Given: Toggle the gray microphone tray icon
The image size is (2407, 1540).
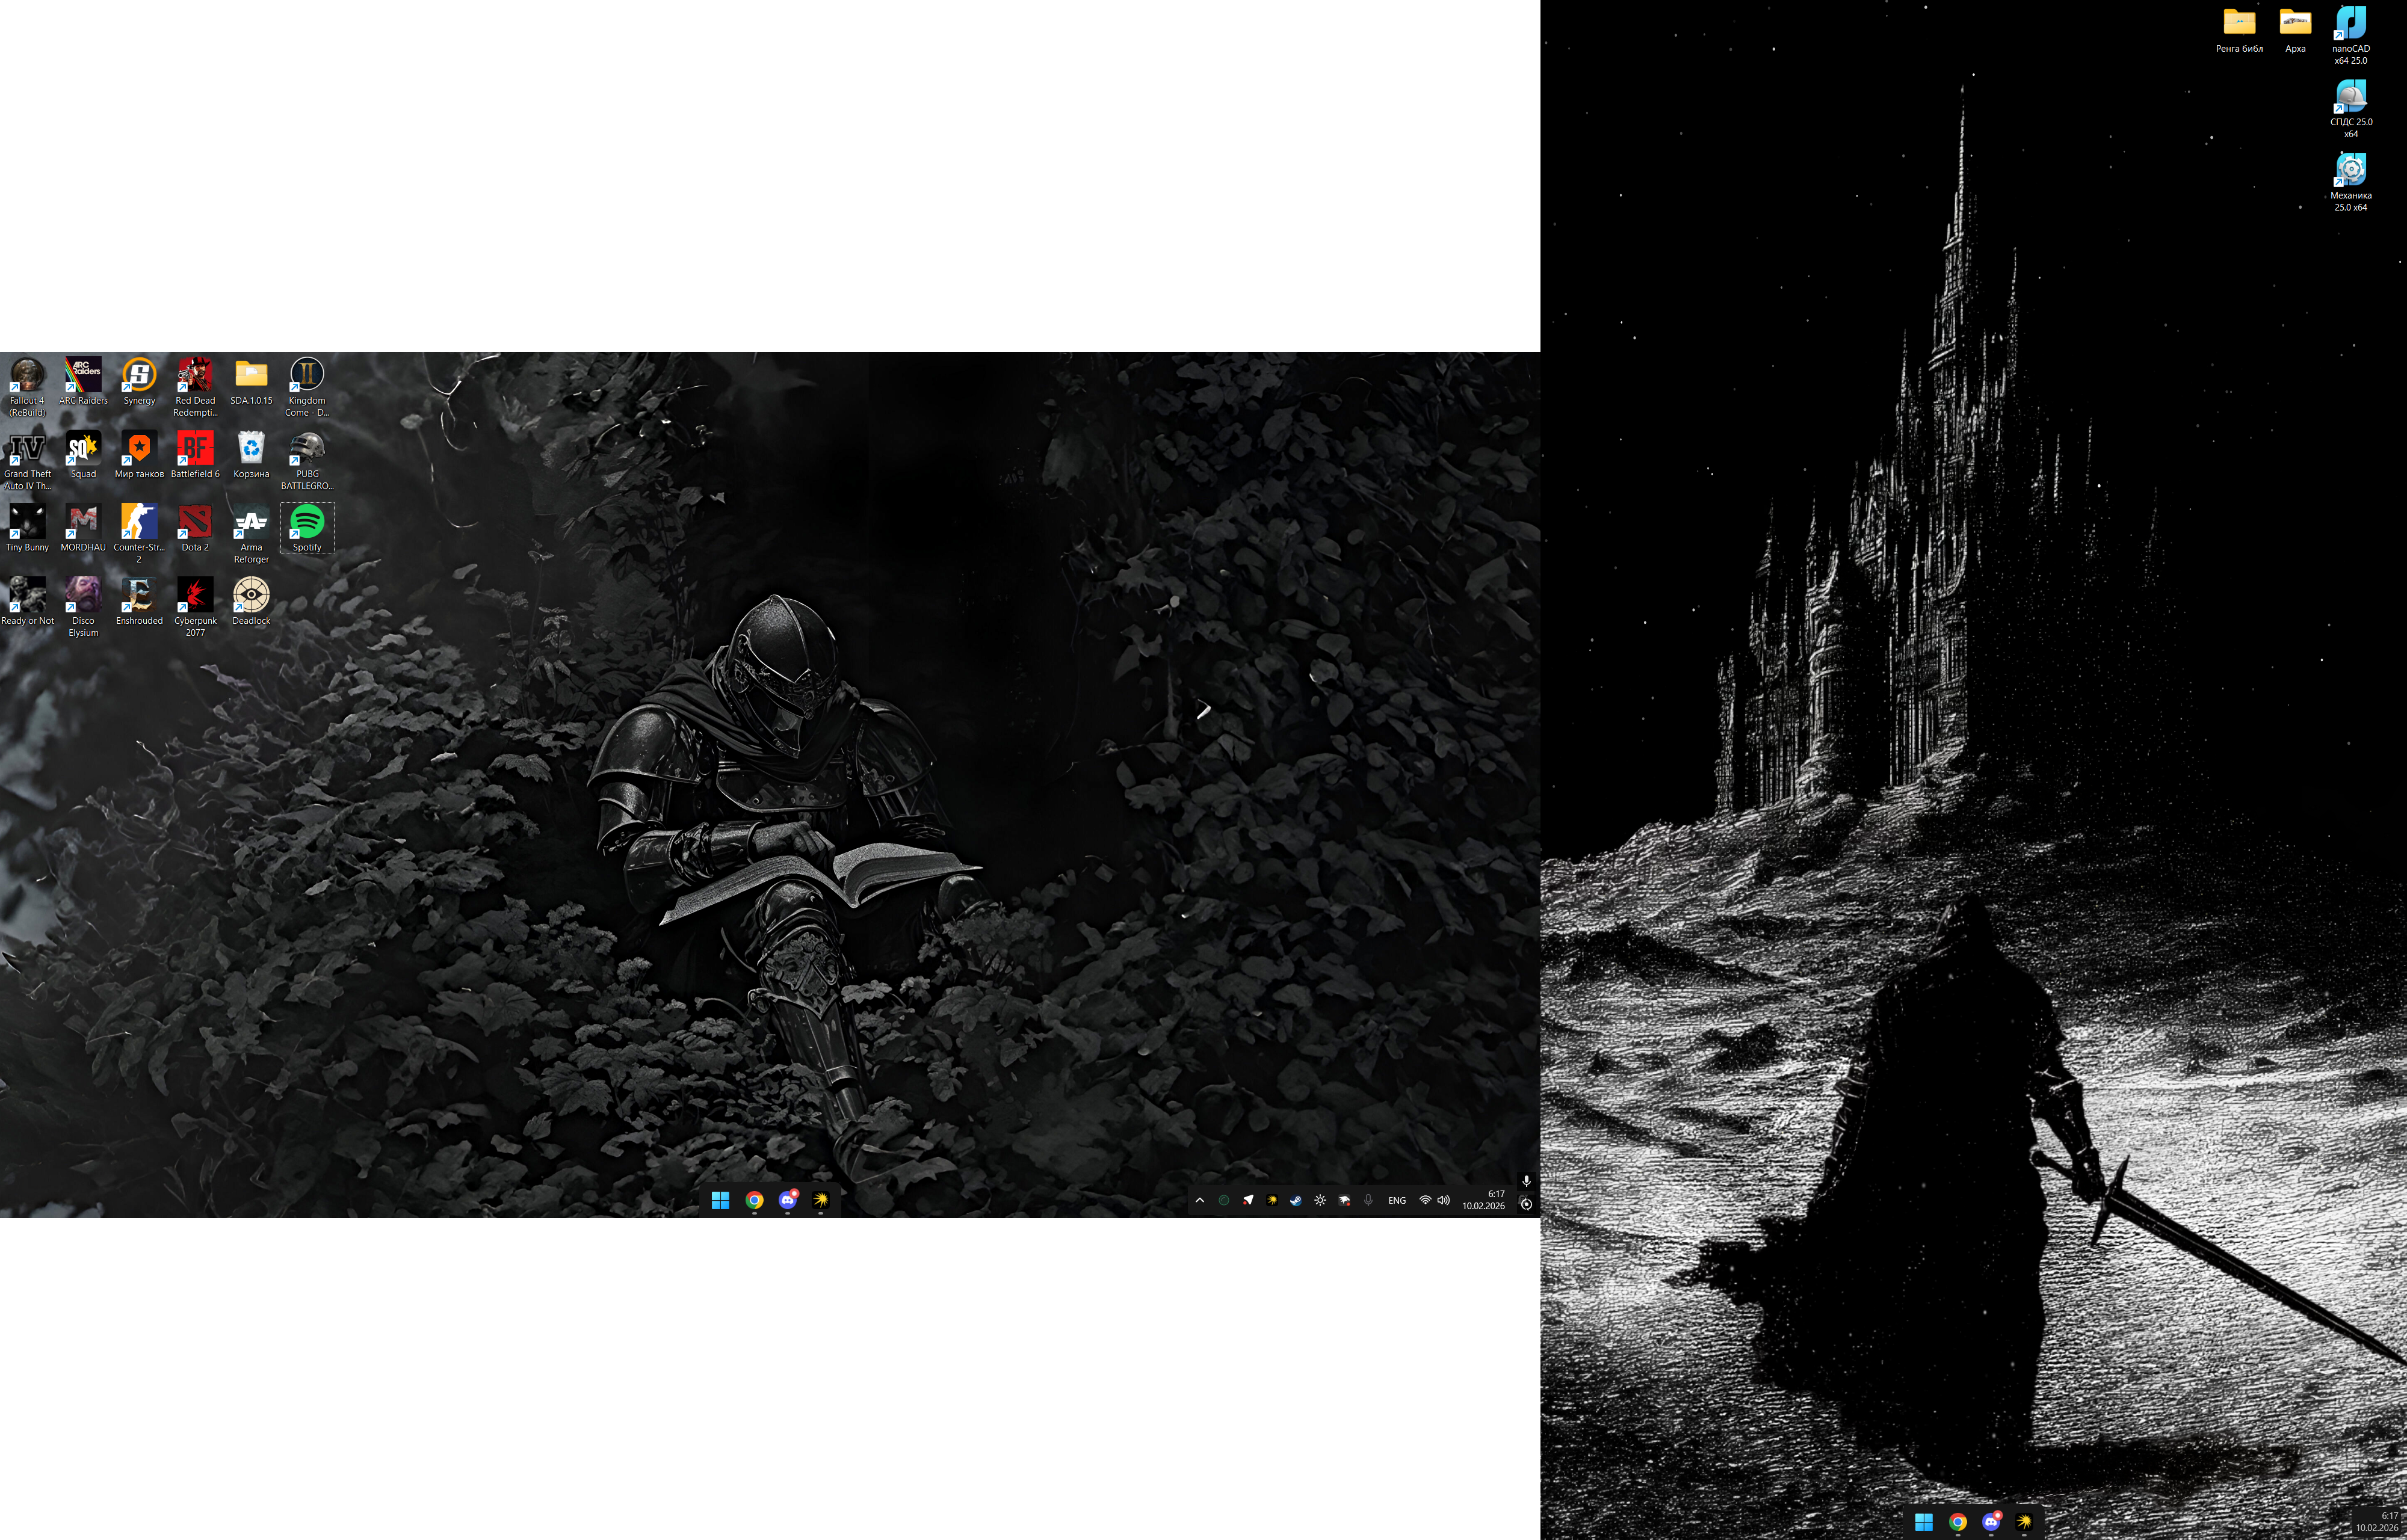Looking at the screenshot, I should click(x=1368, y=1200).
